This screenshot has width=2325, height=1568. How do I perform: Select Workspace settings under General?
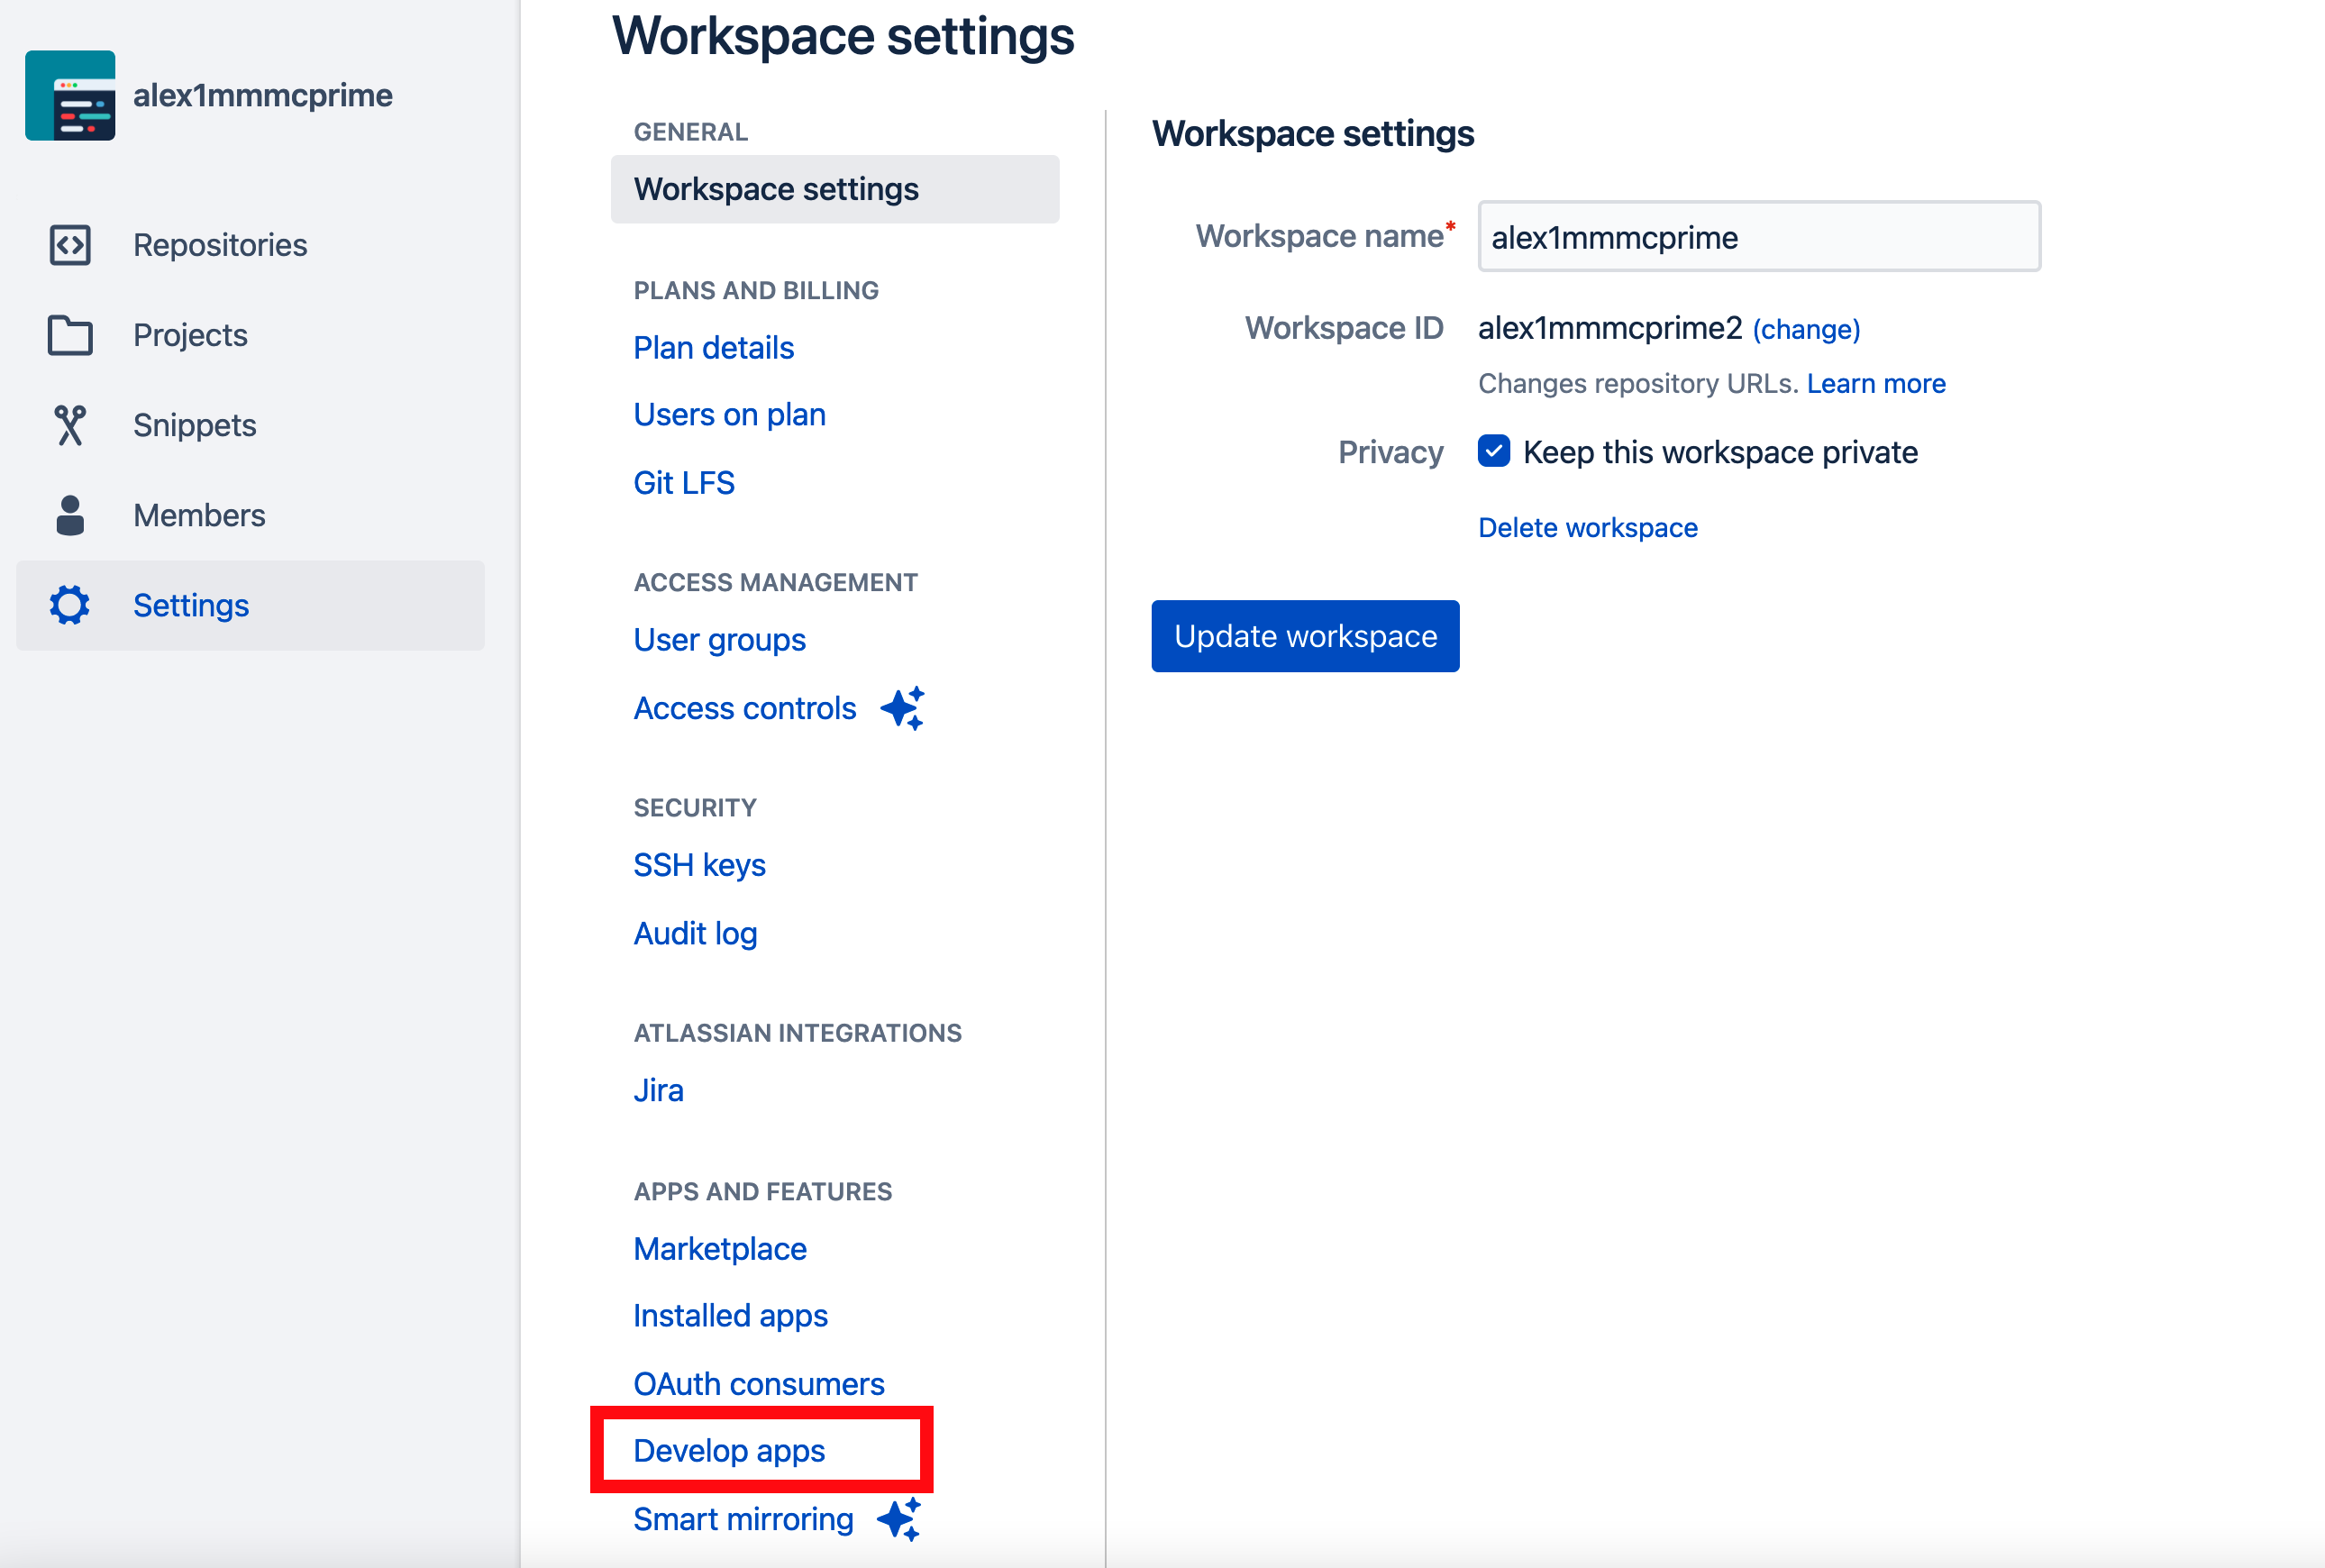pyautogui.click(x=835, y=189)
